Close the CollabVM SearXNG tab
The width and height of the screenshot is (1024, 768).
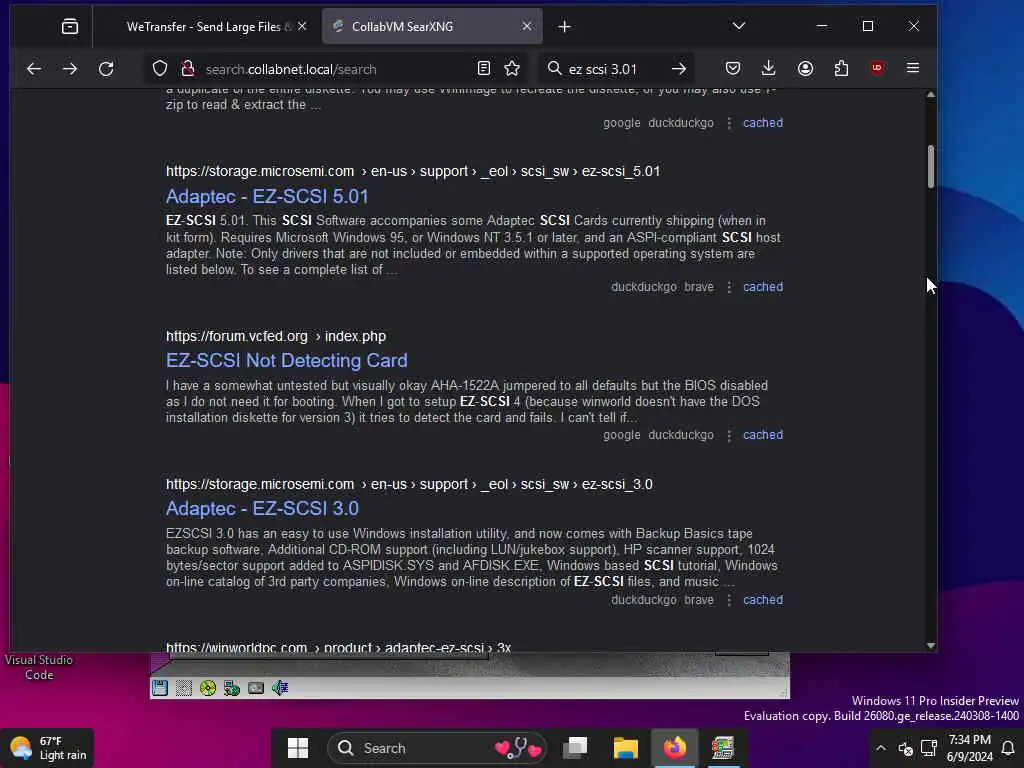[527, 26]
